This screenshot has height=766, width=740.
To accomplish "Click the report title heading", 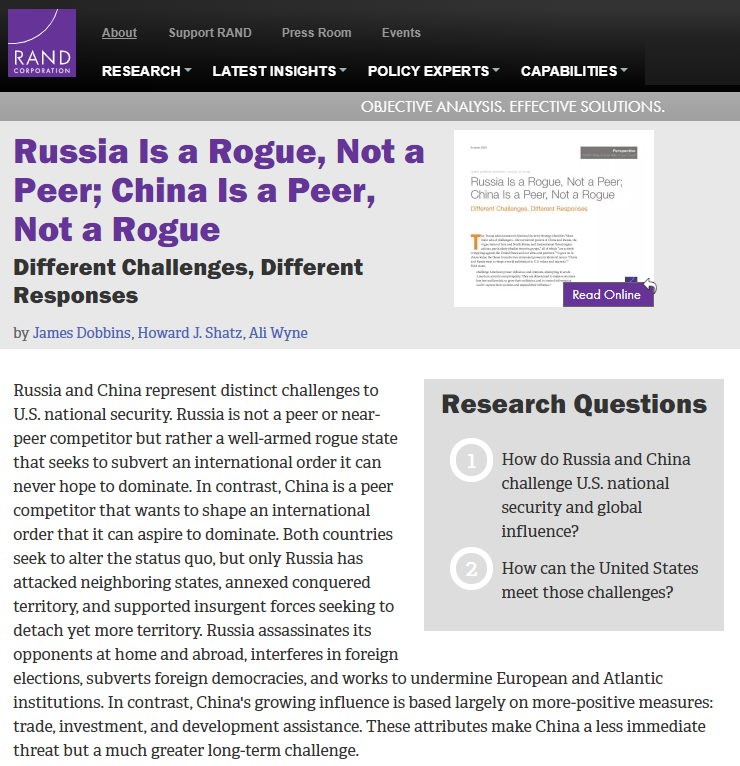I will (218, 190).
